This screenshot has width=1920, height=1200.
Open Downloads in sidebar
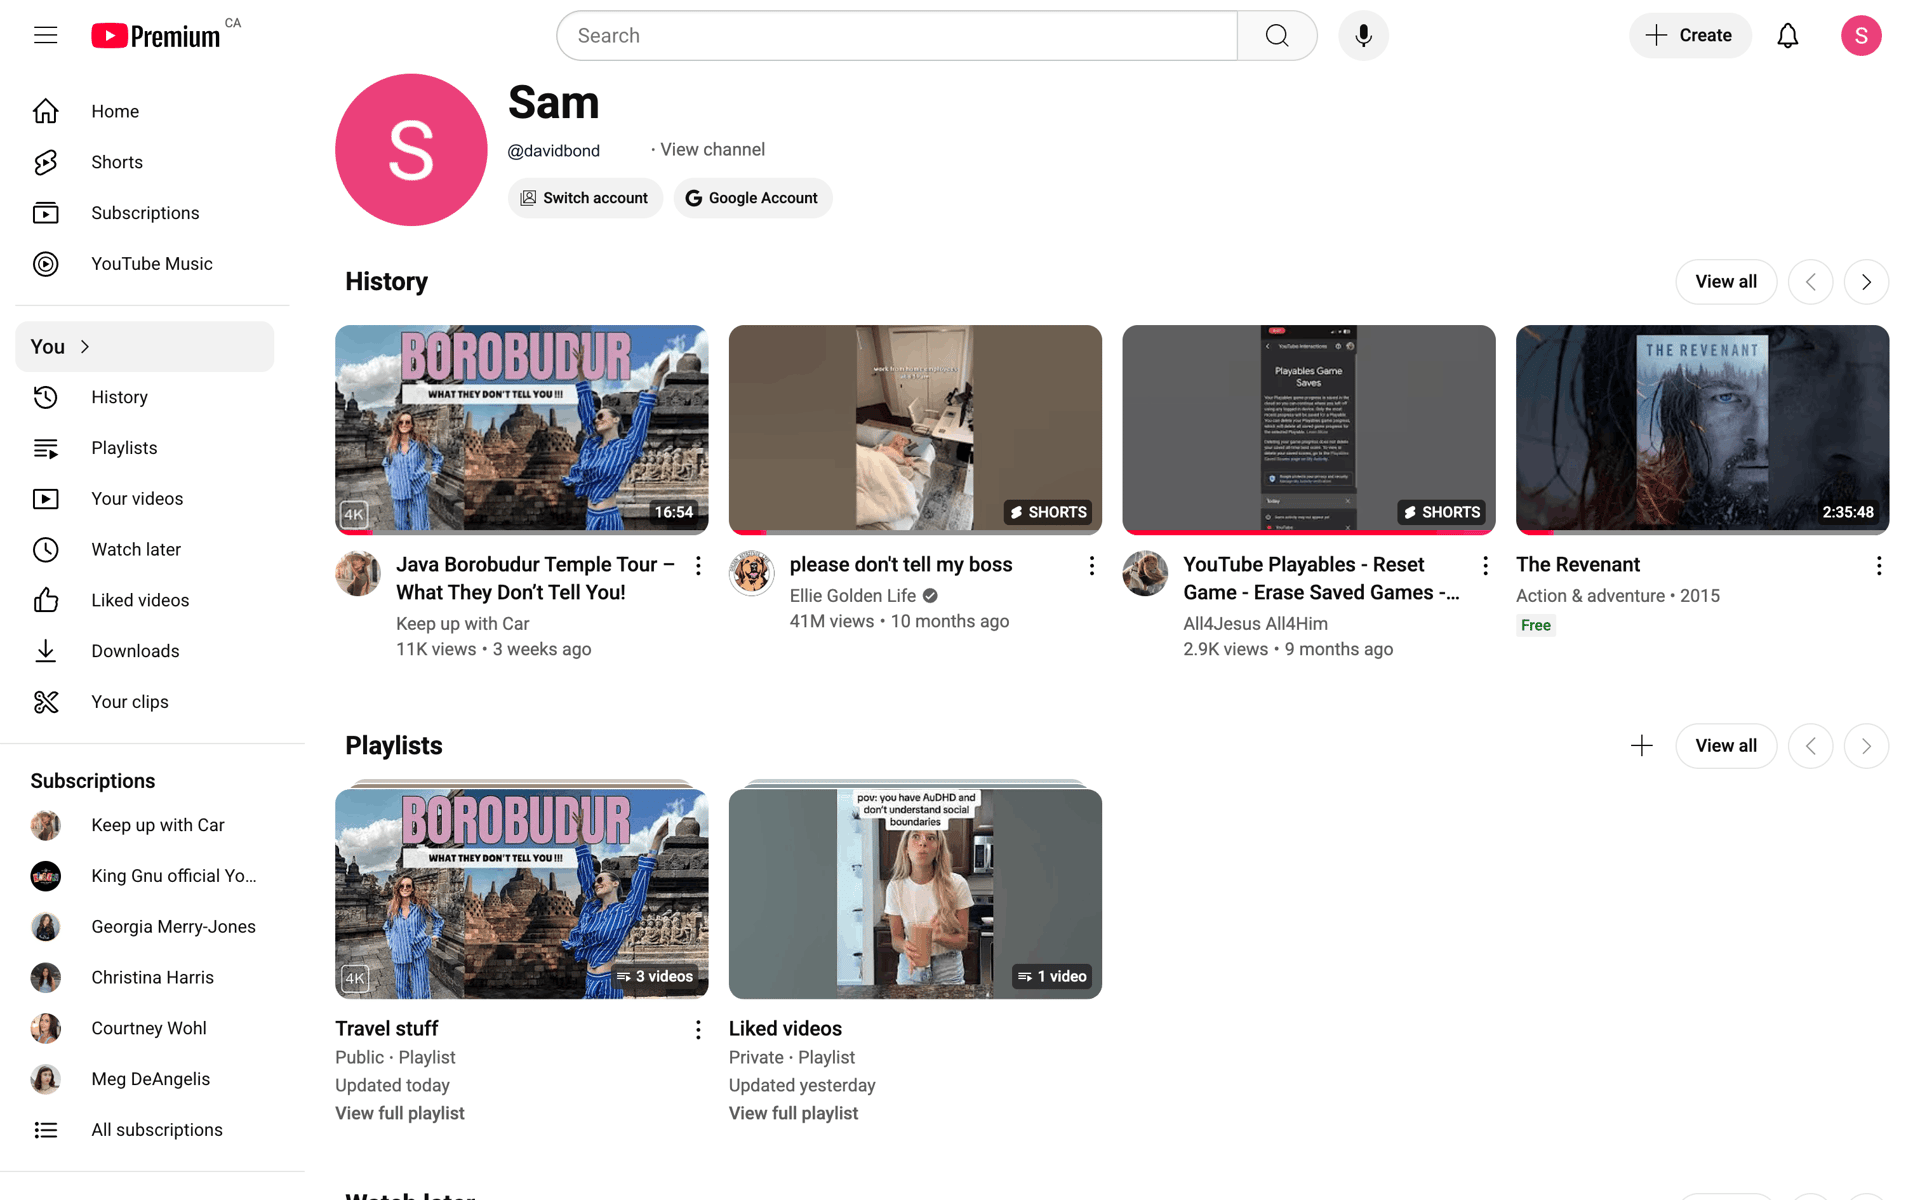pyautogui.click(x=145, y=651)
